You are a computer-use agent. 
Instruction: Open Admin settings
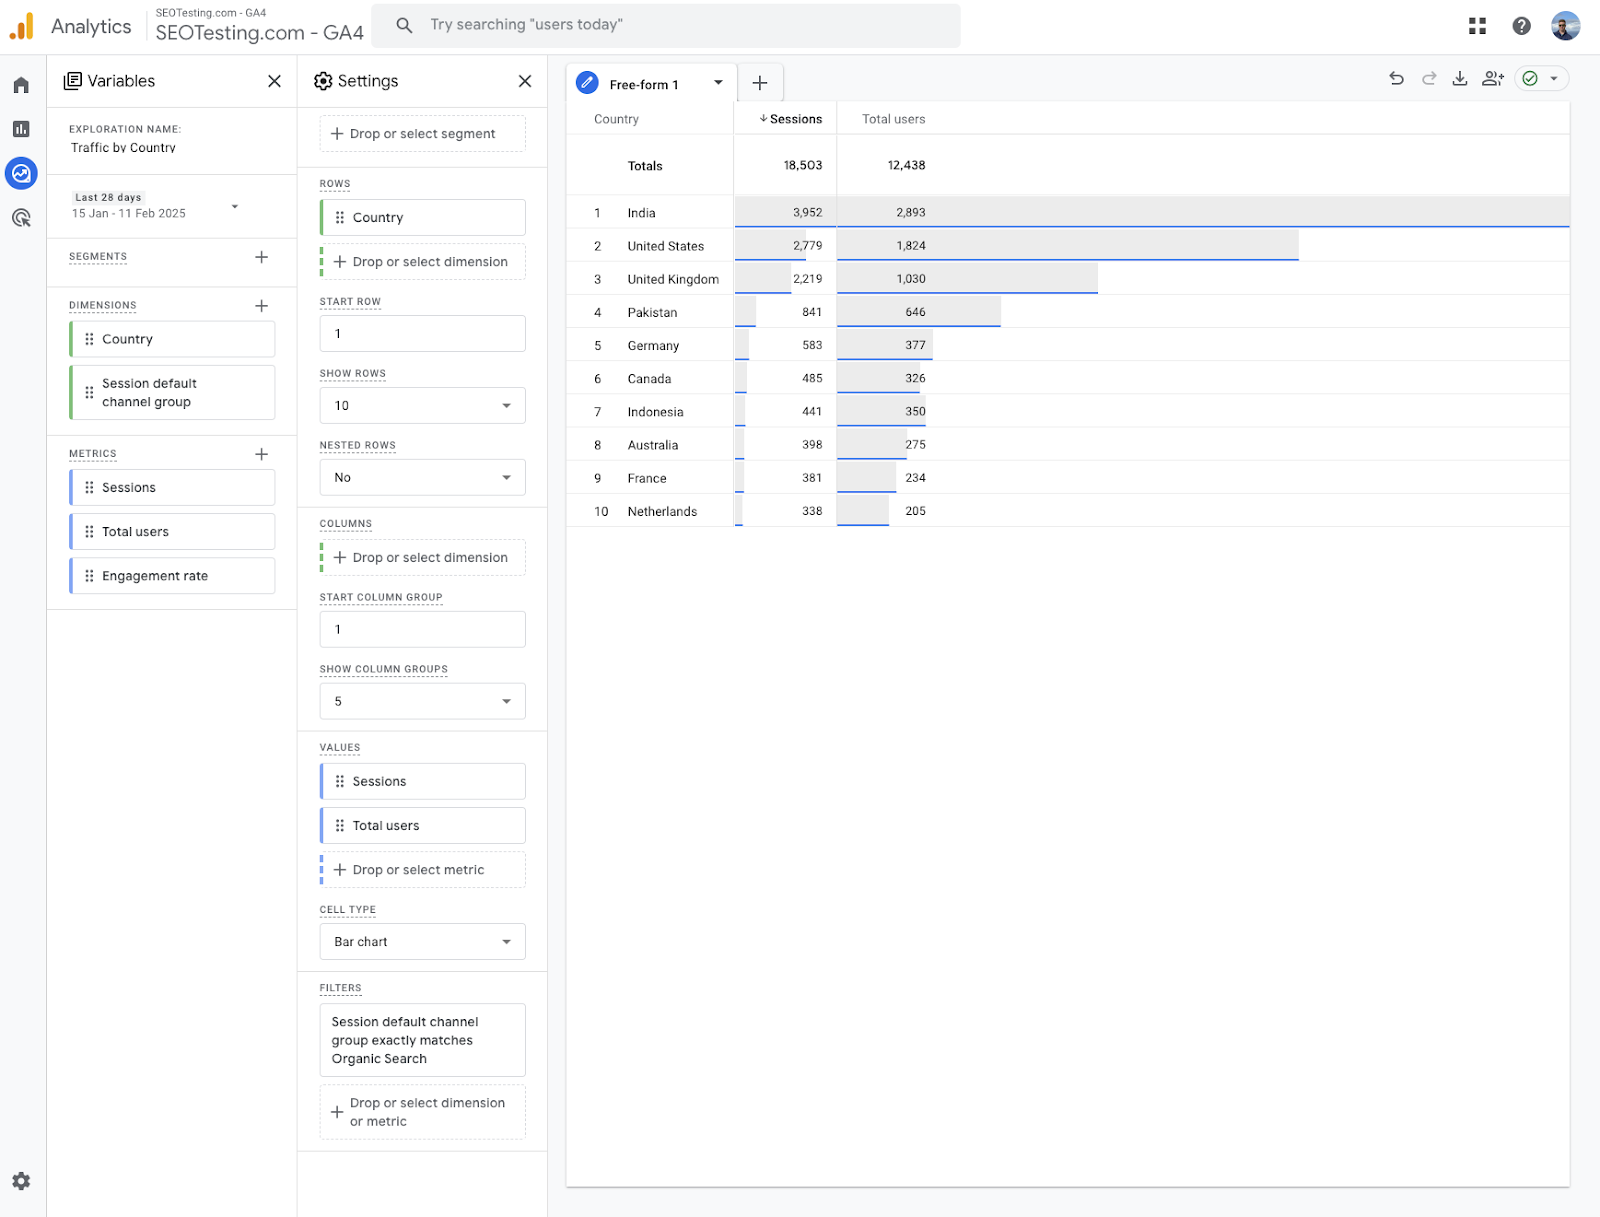click(x=20, y=1181)
